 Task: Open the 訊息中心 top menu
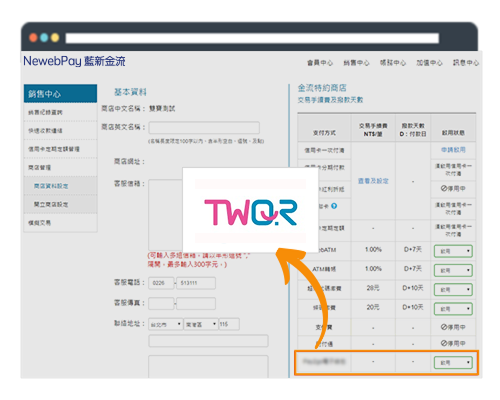pyautogui.click(x=466, y=63)
